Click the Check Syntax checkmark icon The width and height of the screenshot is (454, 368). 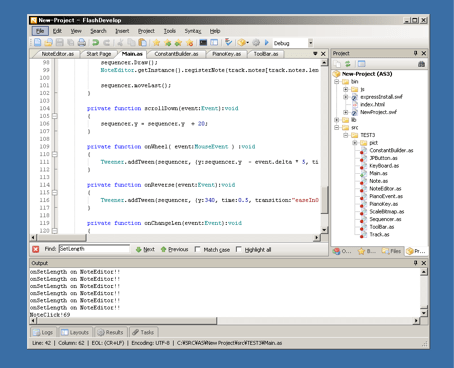point(228,42)
